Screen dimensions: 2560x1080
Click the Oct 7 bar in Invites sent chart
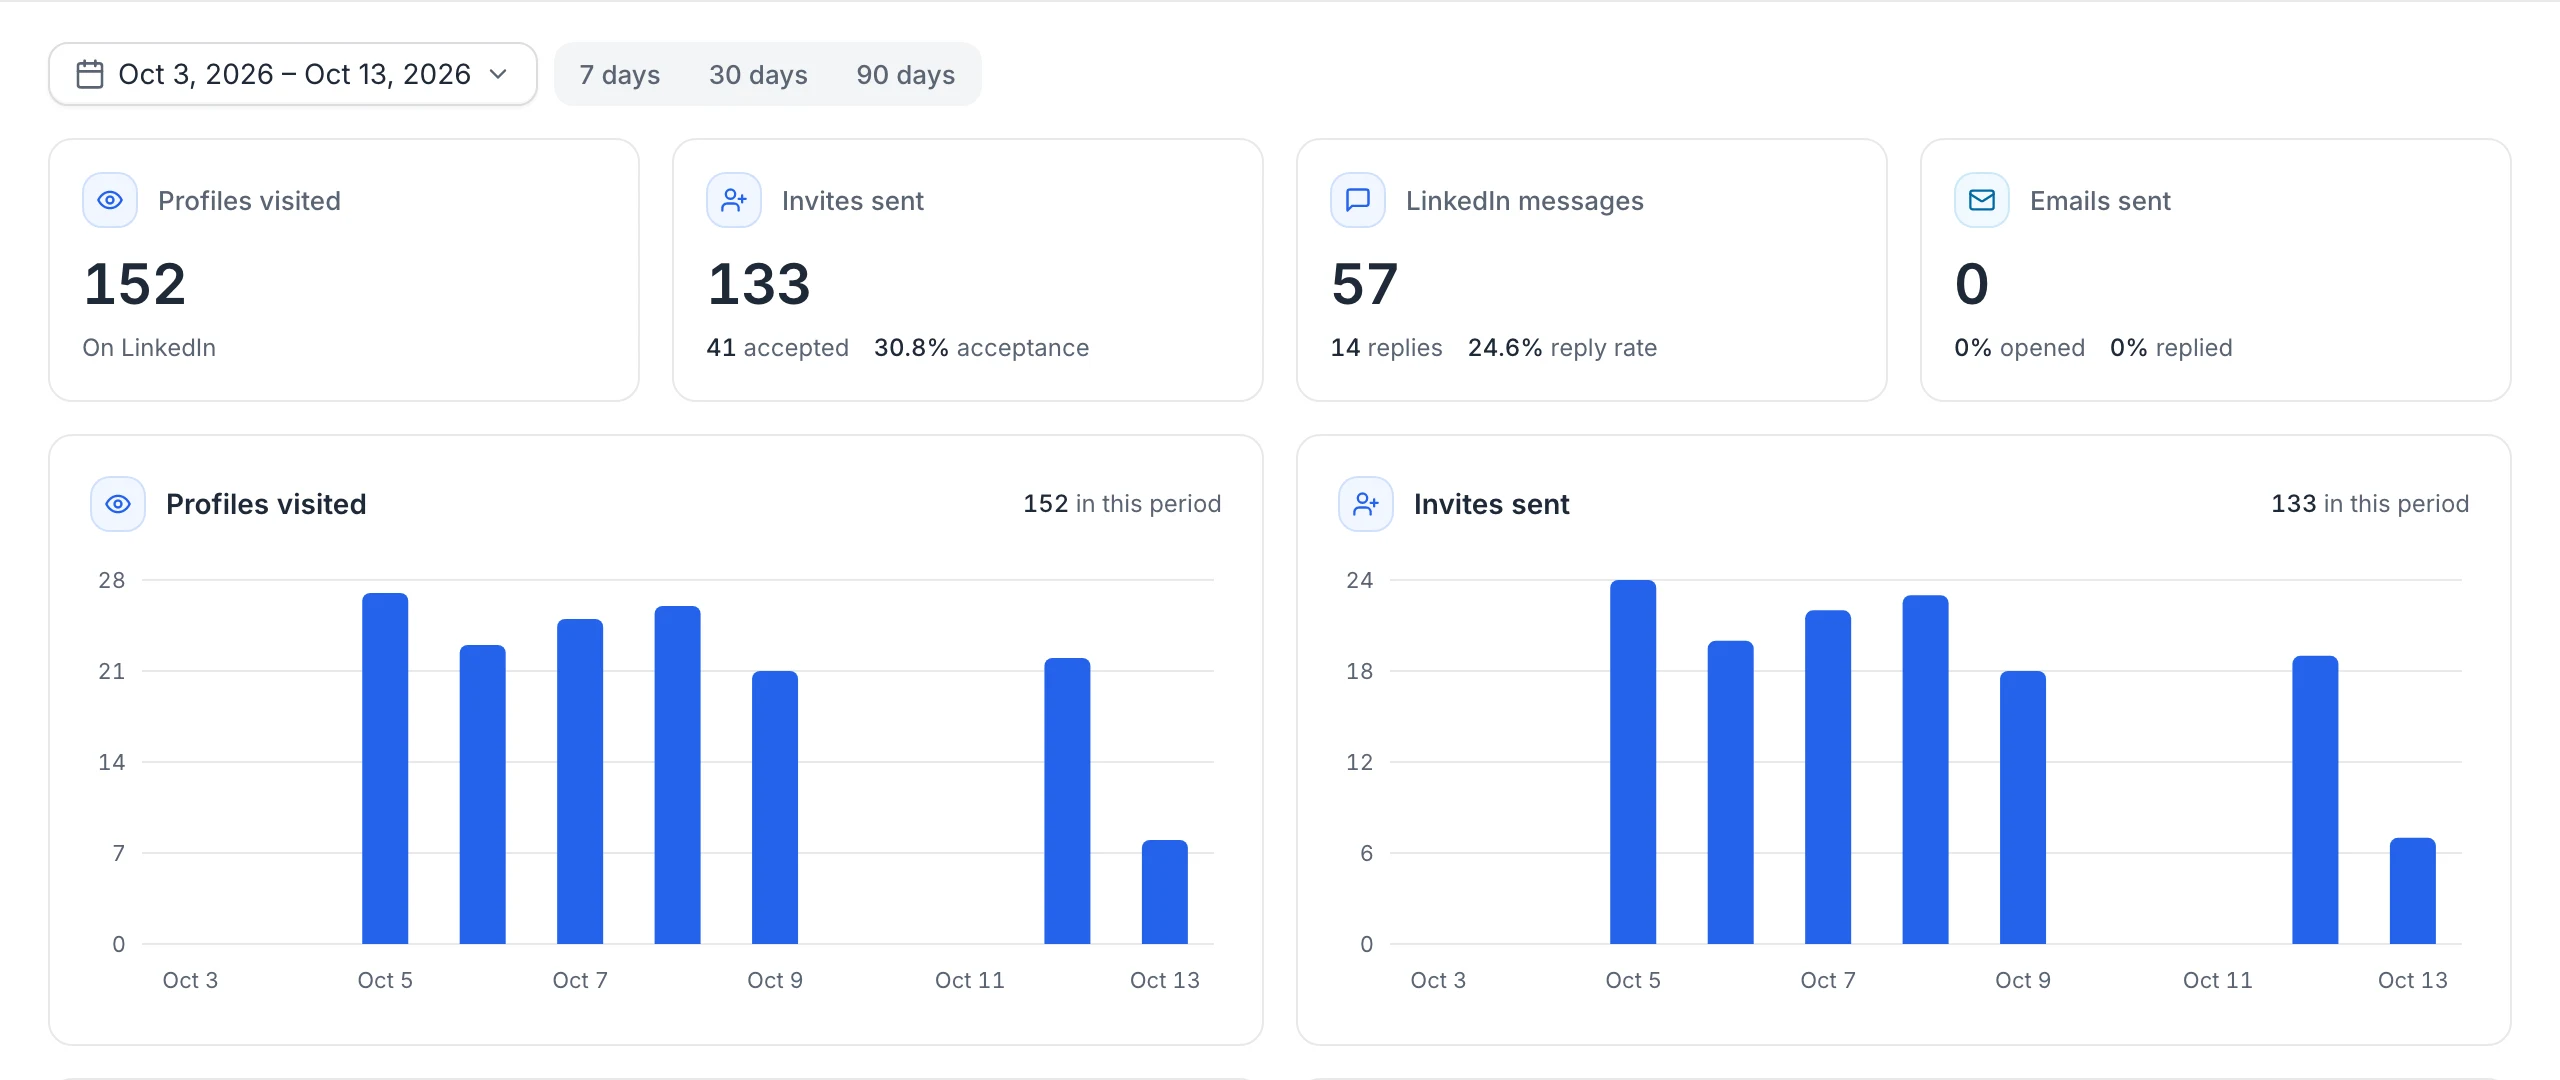point(1828,777)
